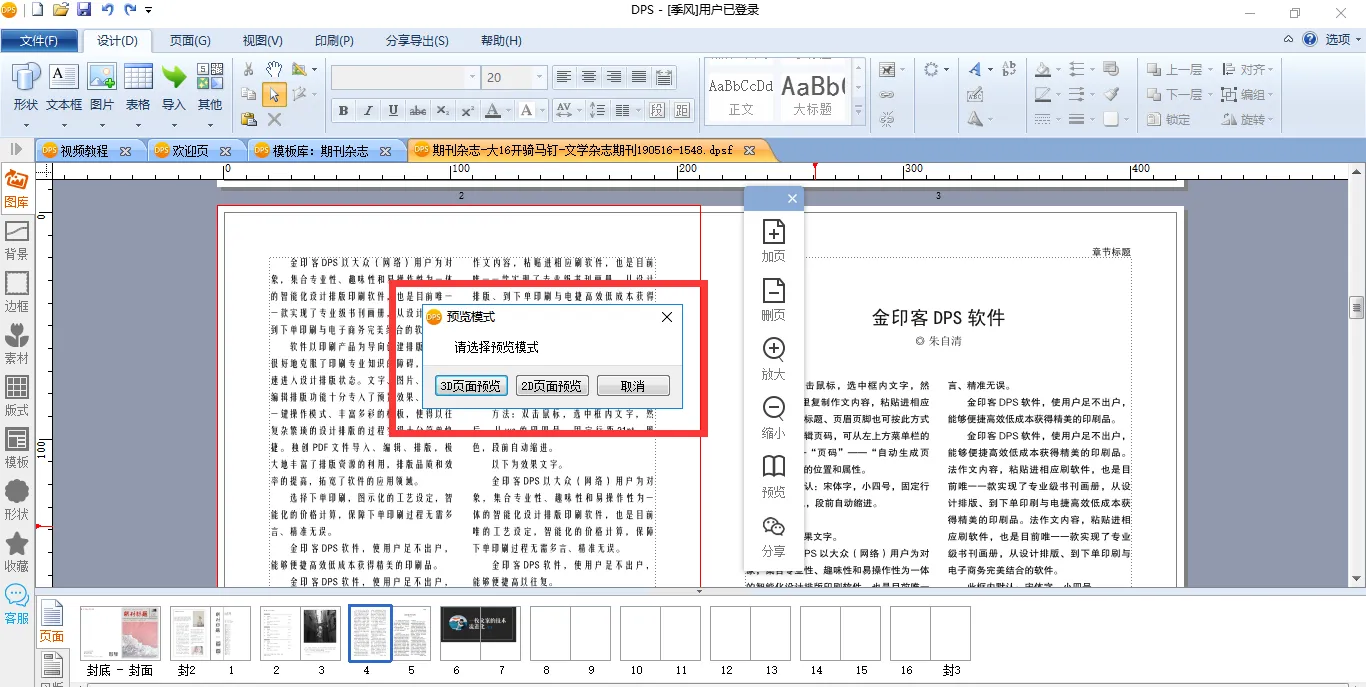Select the 素材 materials icon in sidebar
Viewport: 1366px width, 687px height.
[x=17, y=345]
